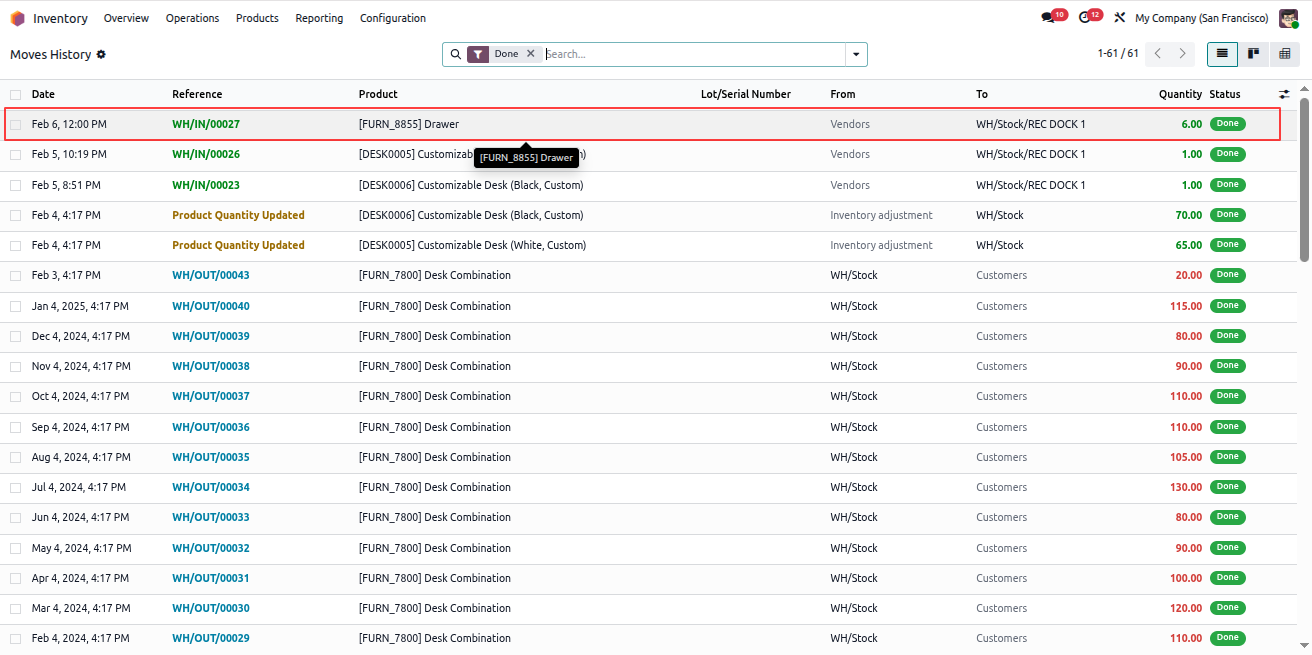Open the Reporting menu
The width and height of the screenshot is (1312, 655).
click(x=319, y=18)
